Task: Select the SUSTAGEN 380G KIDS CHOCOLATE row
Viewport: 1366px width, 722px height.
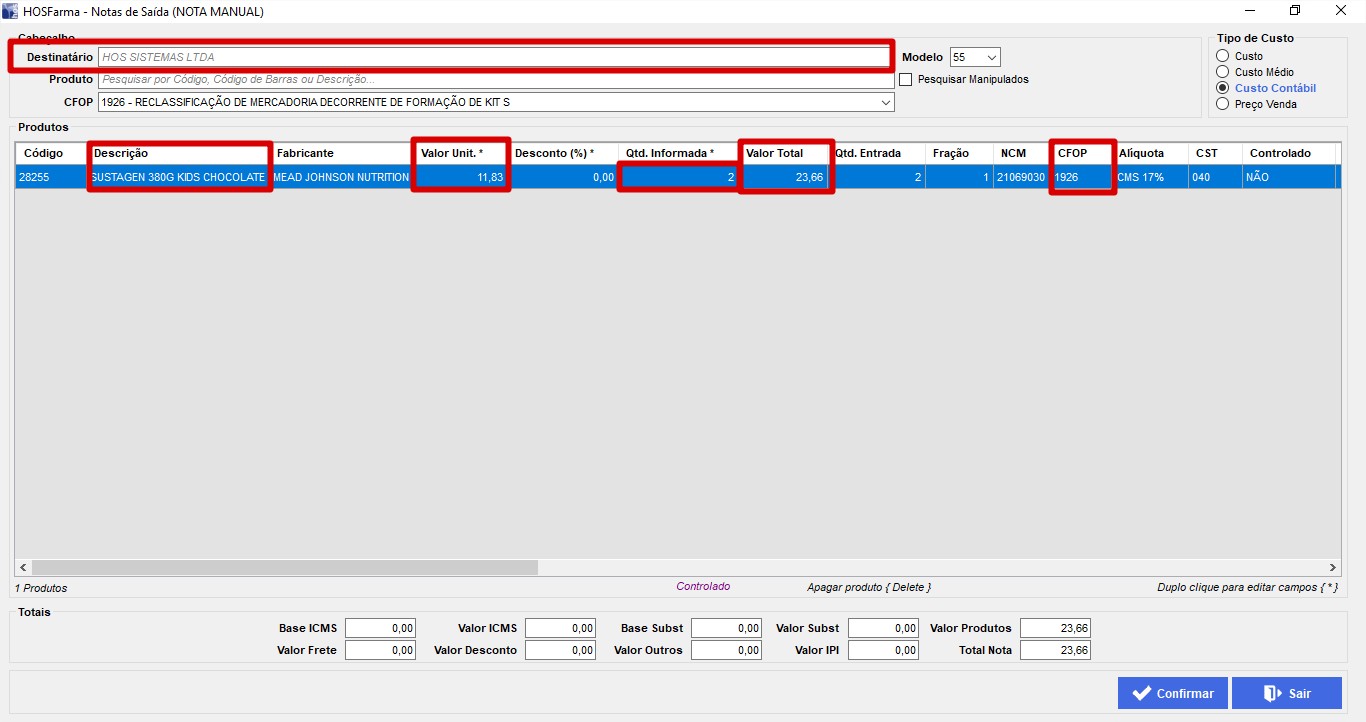Action: [x=179, y=177]
